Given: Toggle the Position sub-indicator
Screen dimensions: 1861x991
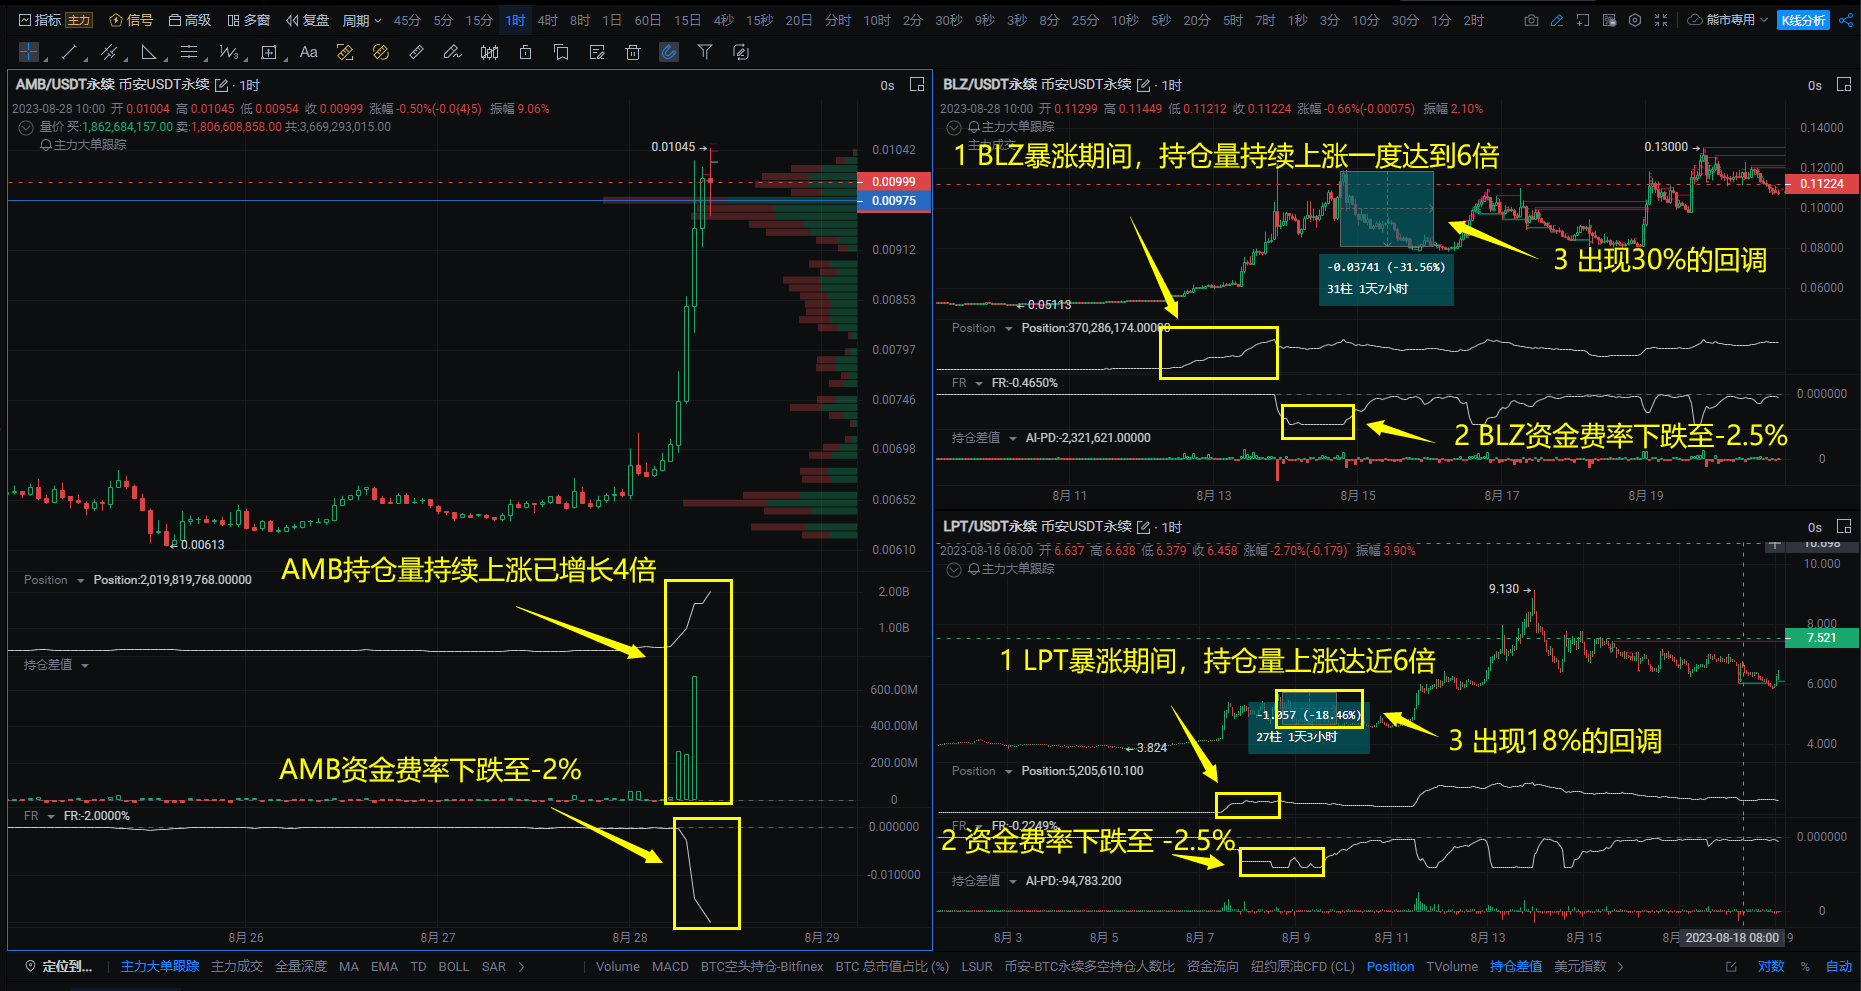Looking at the screenshot, I should [x=1391, y=966].
